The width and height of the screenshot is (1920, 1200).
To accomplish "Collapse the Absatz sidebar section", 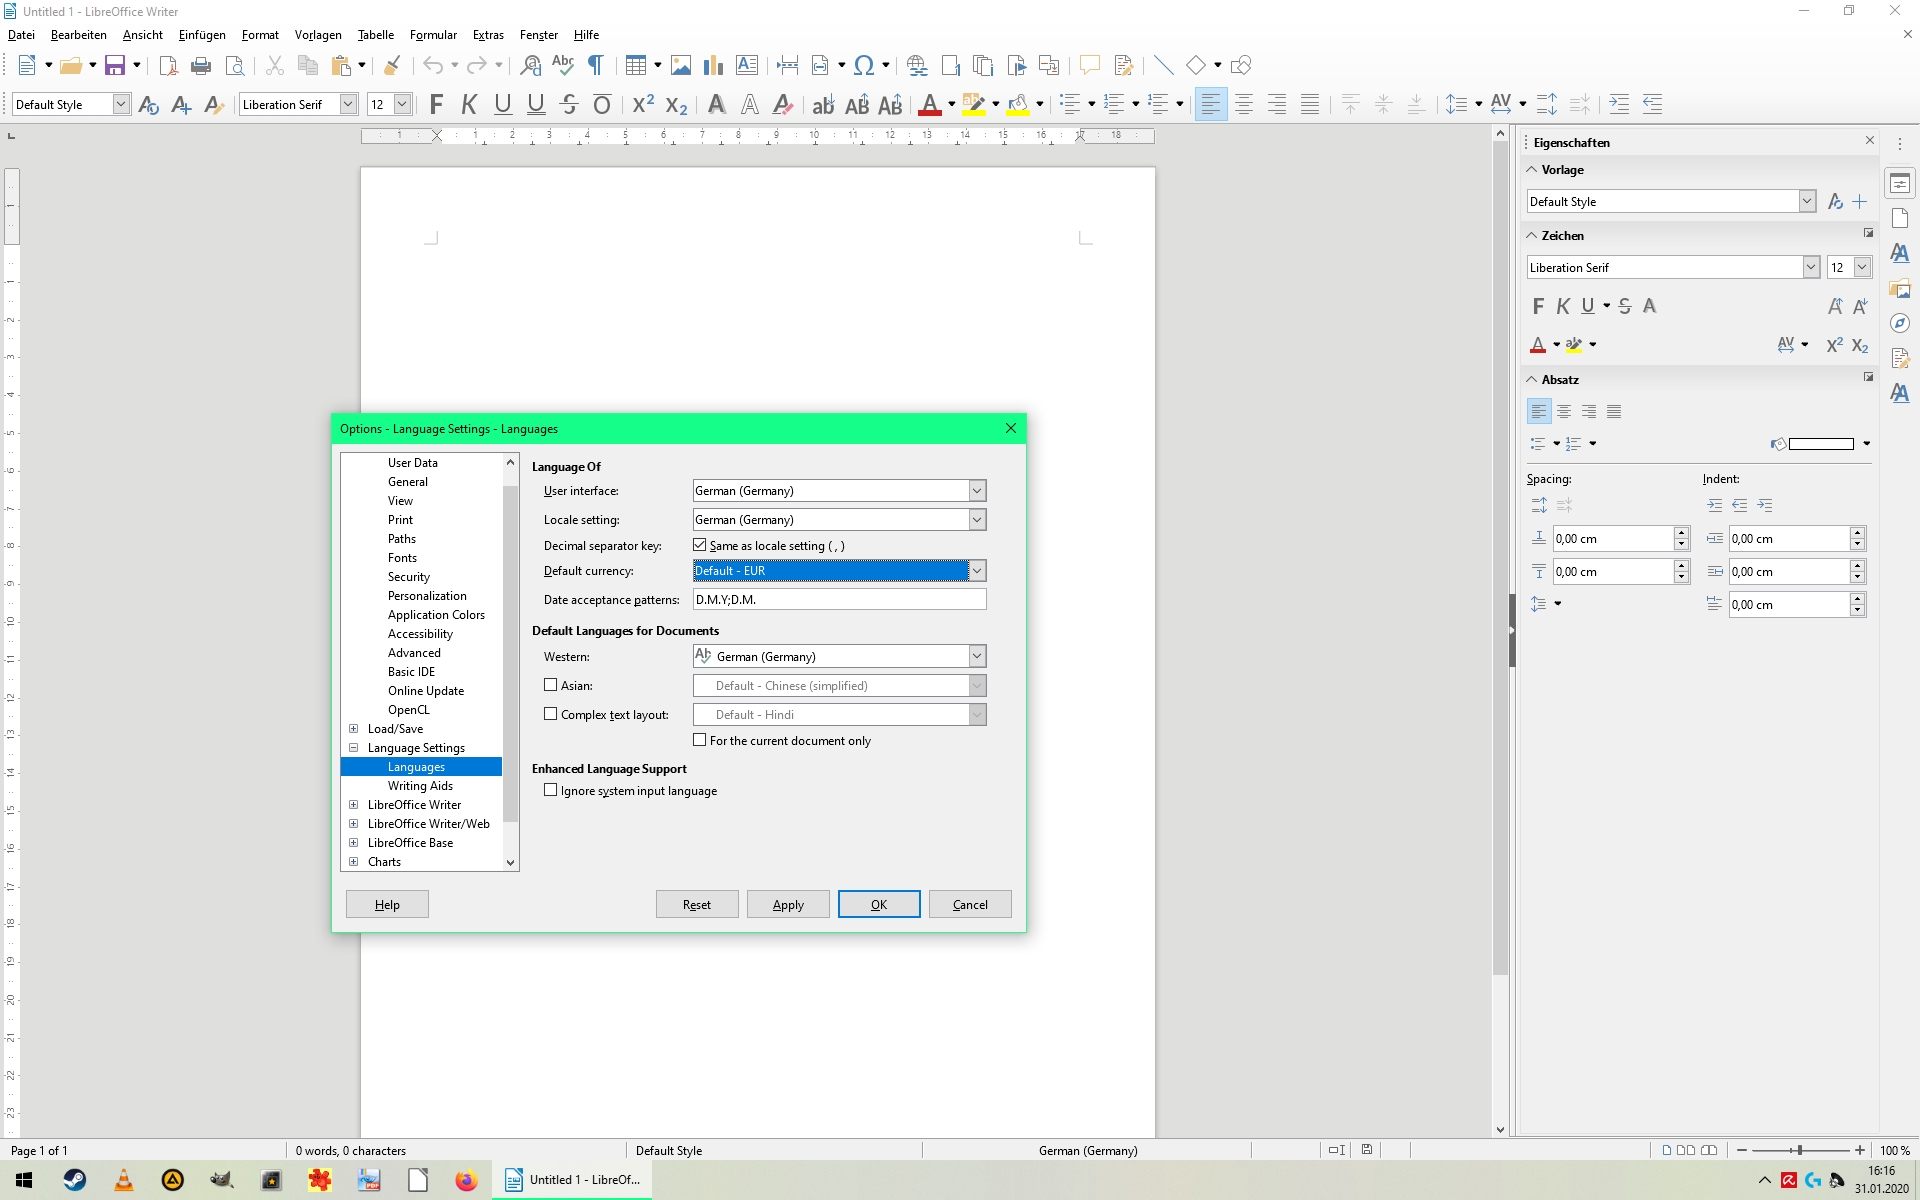I will [x=1531, y=380].
